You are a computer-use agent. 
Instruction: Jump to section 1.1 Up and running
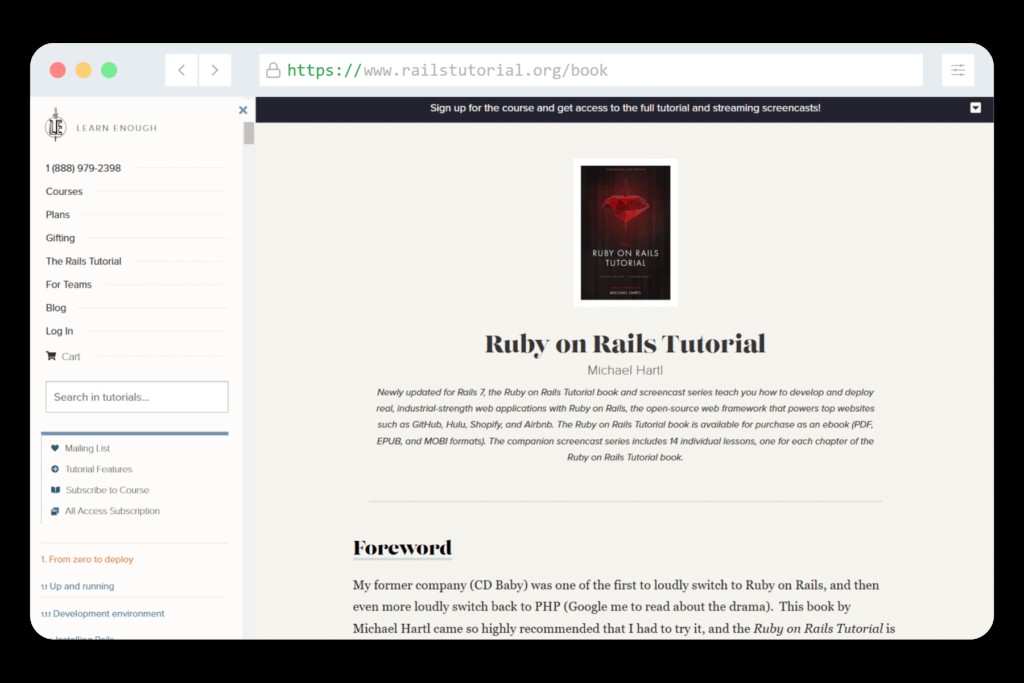click(x=77, y=586)
